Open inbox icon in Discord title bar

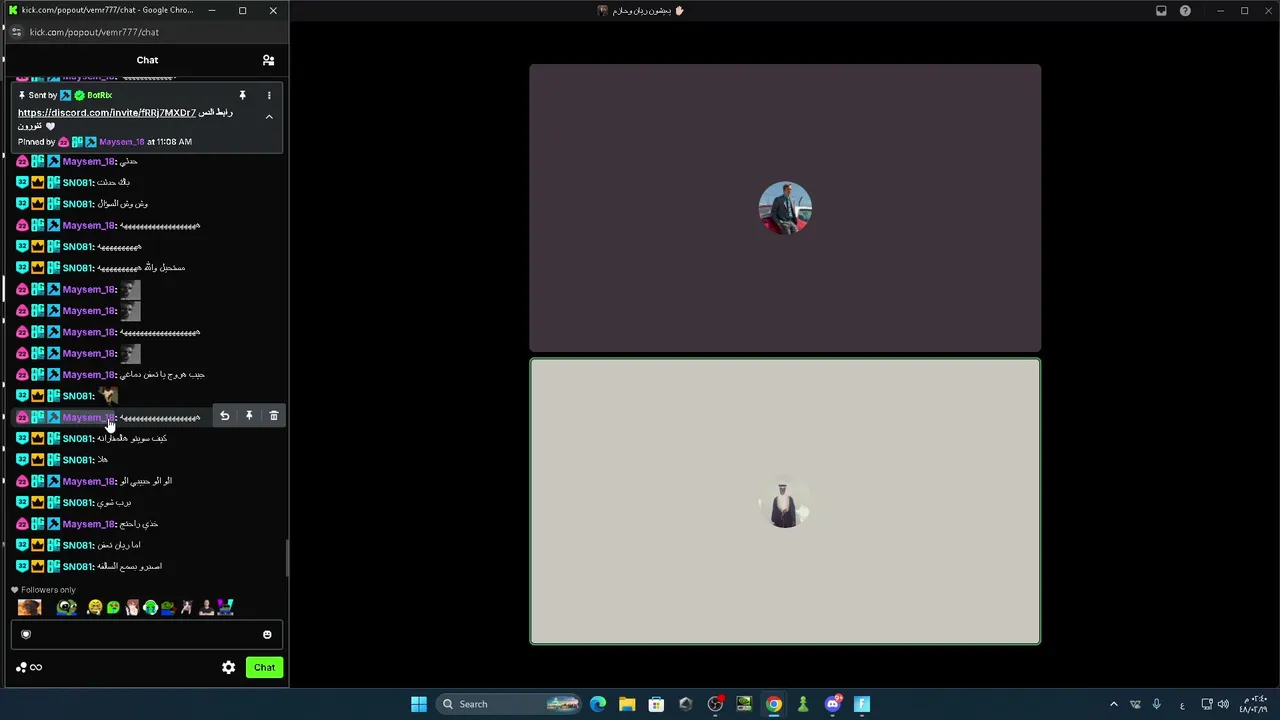coord(1161,11)
